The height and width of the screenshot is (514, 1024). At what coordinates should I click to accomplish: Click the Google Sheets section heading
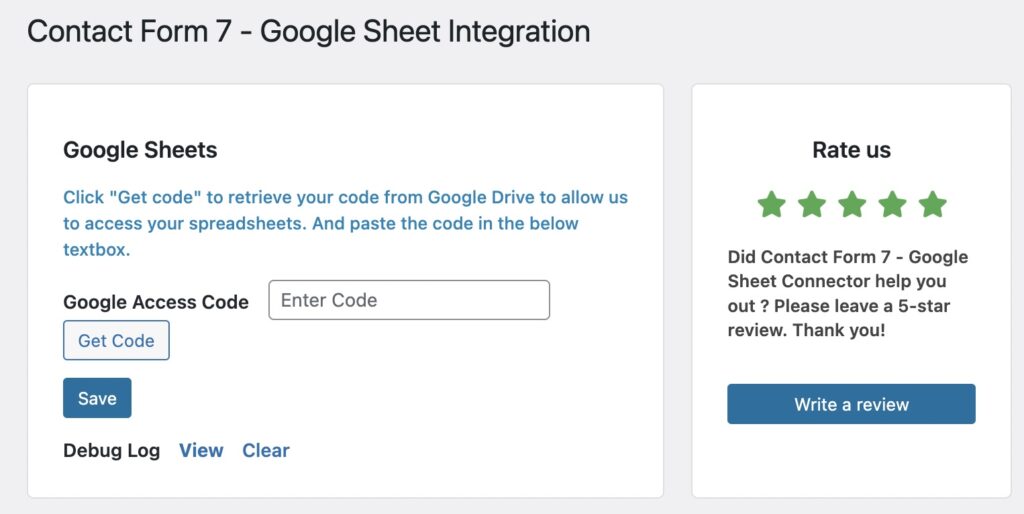point(140,151)
